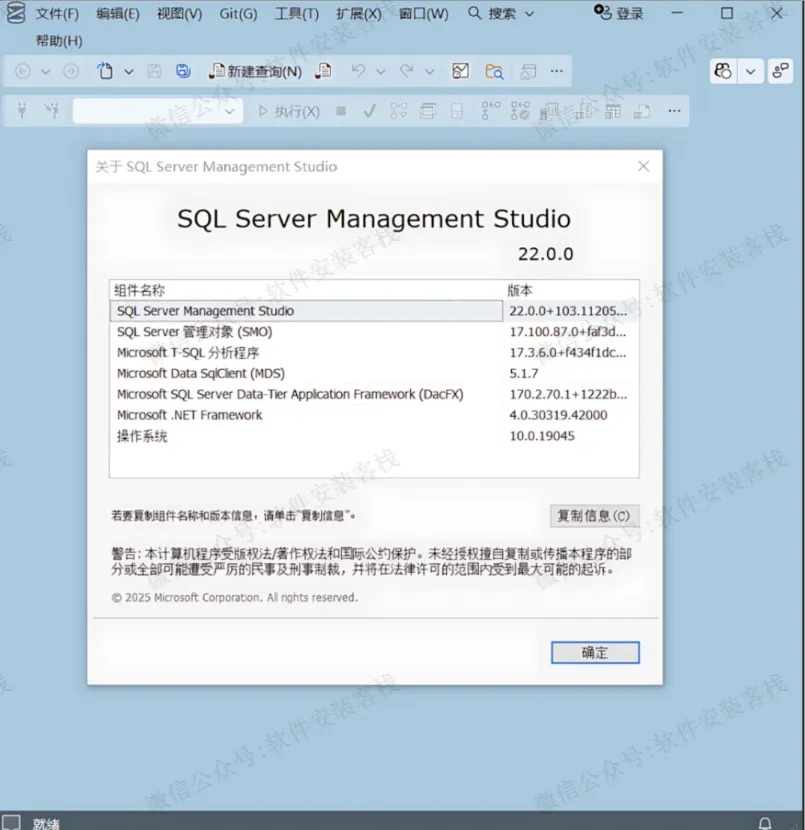This screenshot has width=805, height=830.
Task: Expand the Copilot dropdown arrow
Action: [750, 71]
